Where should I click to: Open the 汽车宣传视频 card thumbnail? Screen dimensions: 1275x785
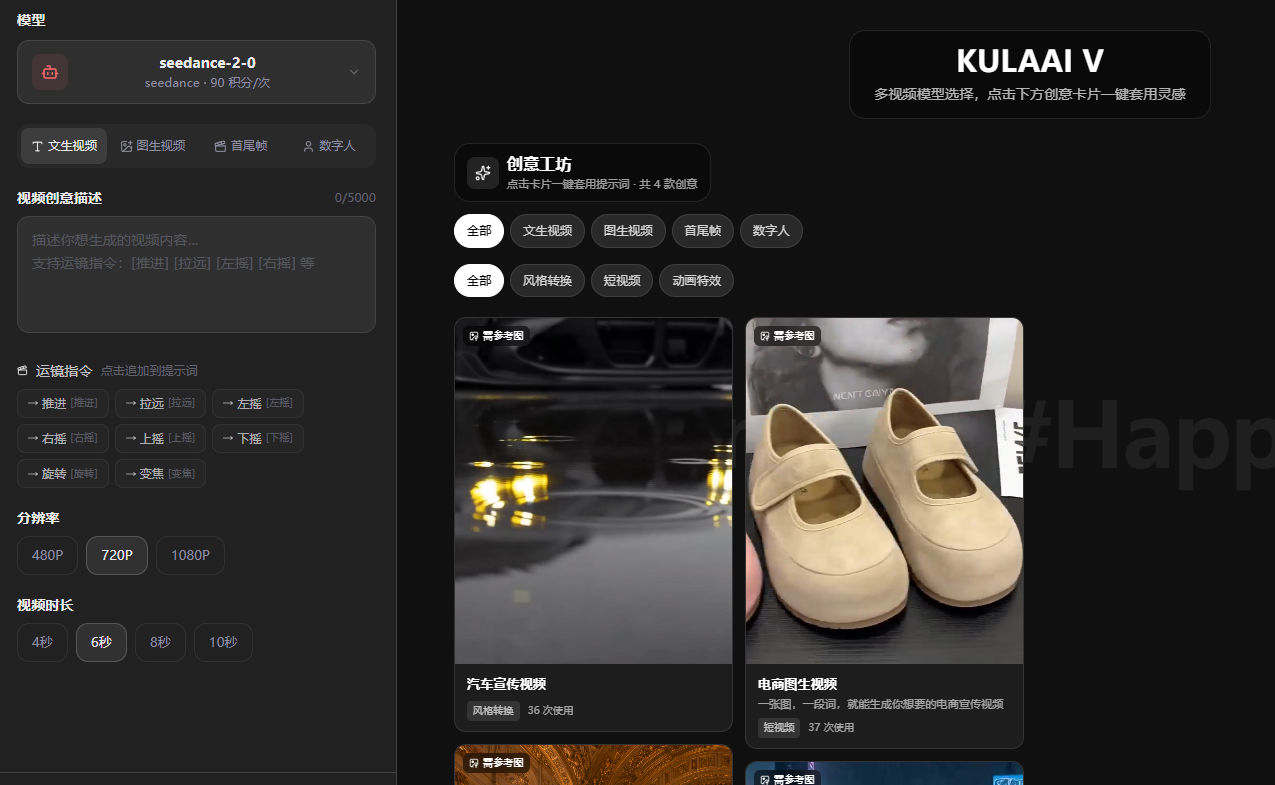coord(594,491)
